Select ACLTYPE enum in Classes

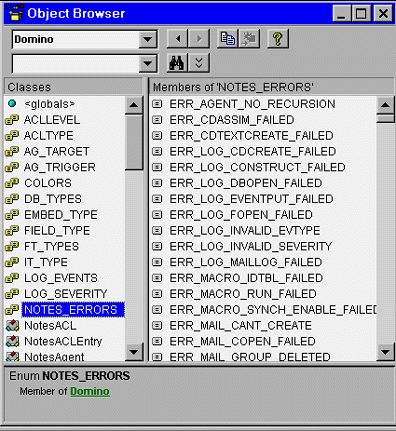49,136
